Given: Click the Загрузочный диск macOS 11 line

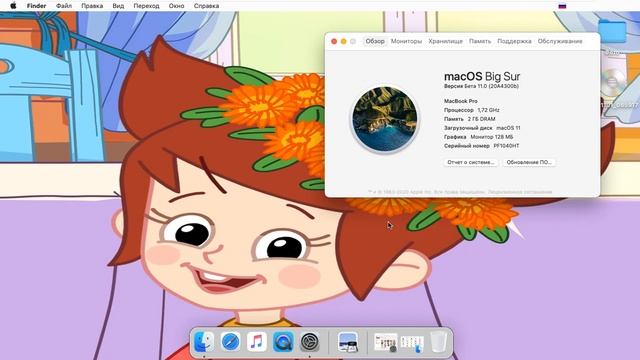Looking at the screenshot, I should pos(482,128).
